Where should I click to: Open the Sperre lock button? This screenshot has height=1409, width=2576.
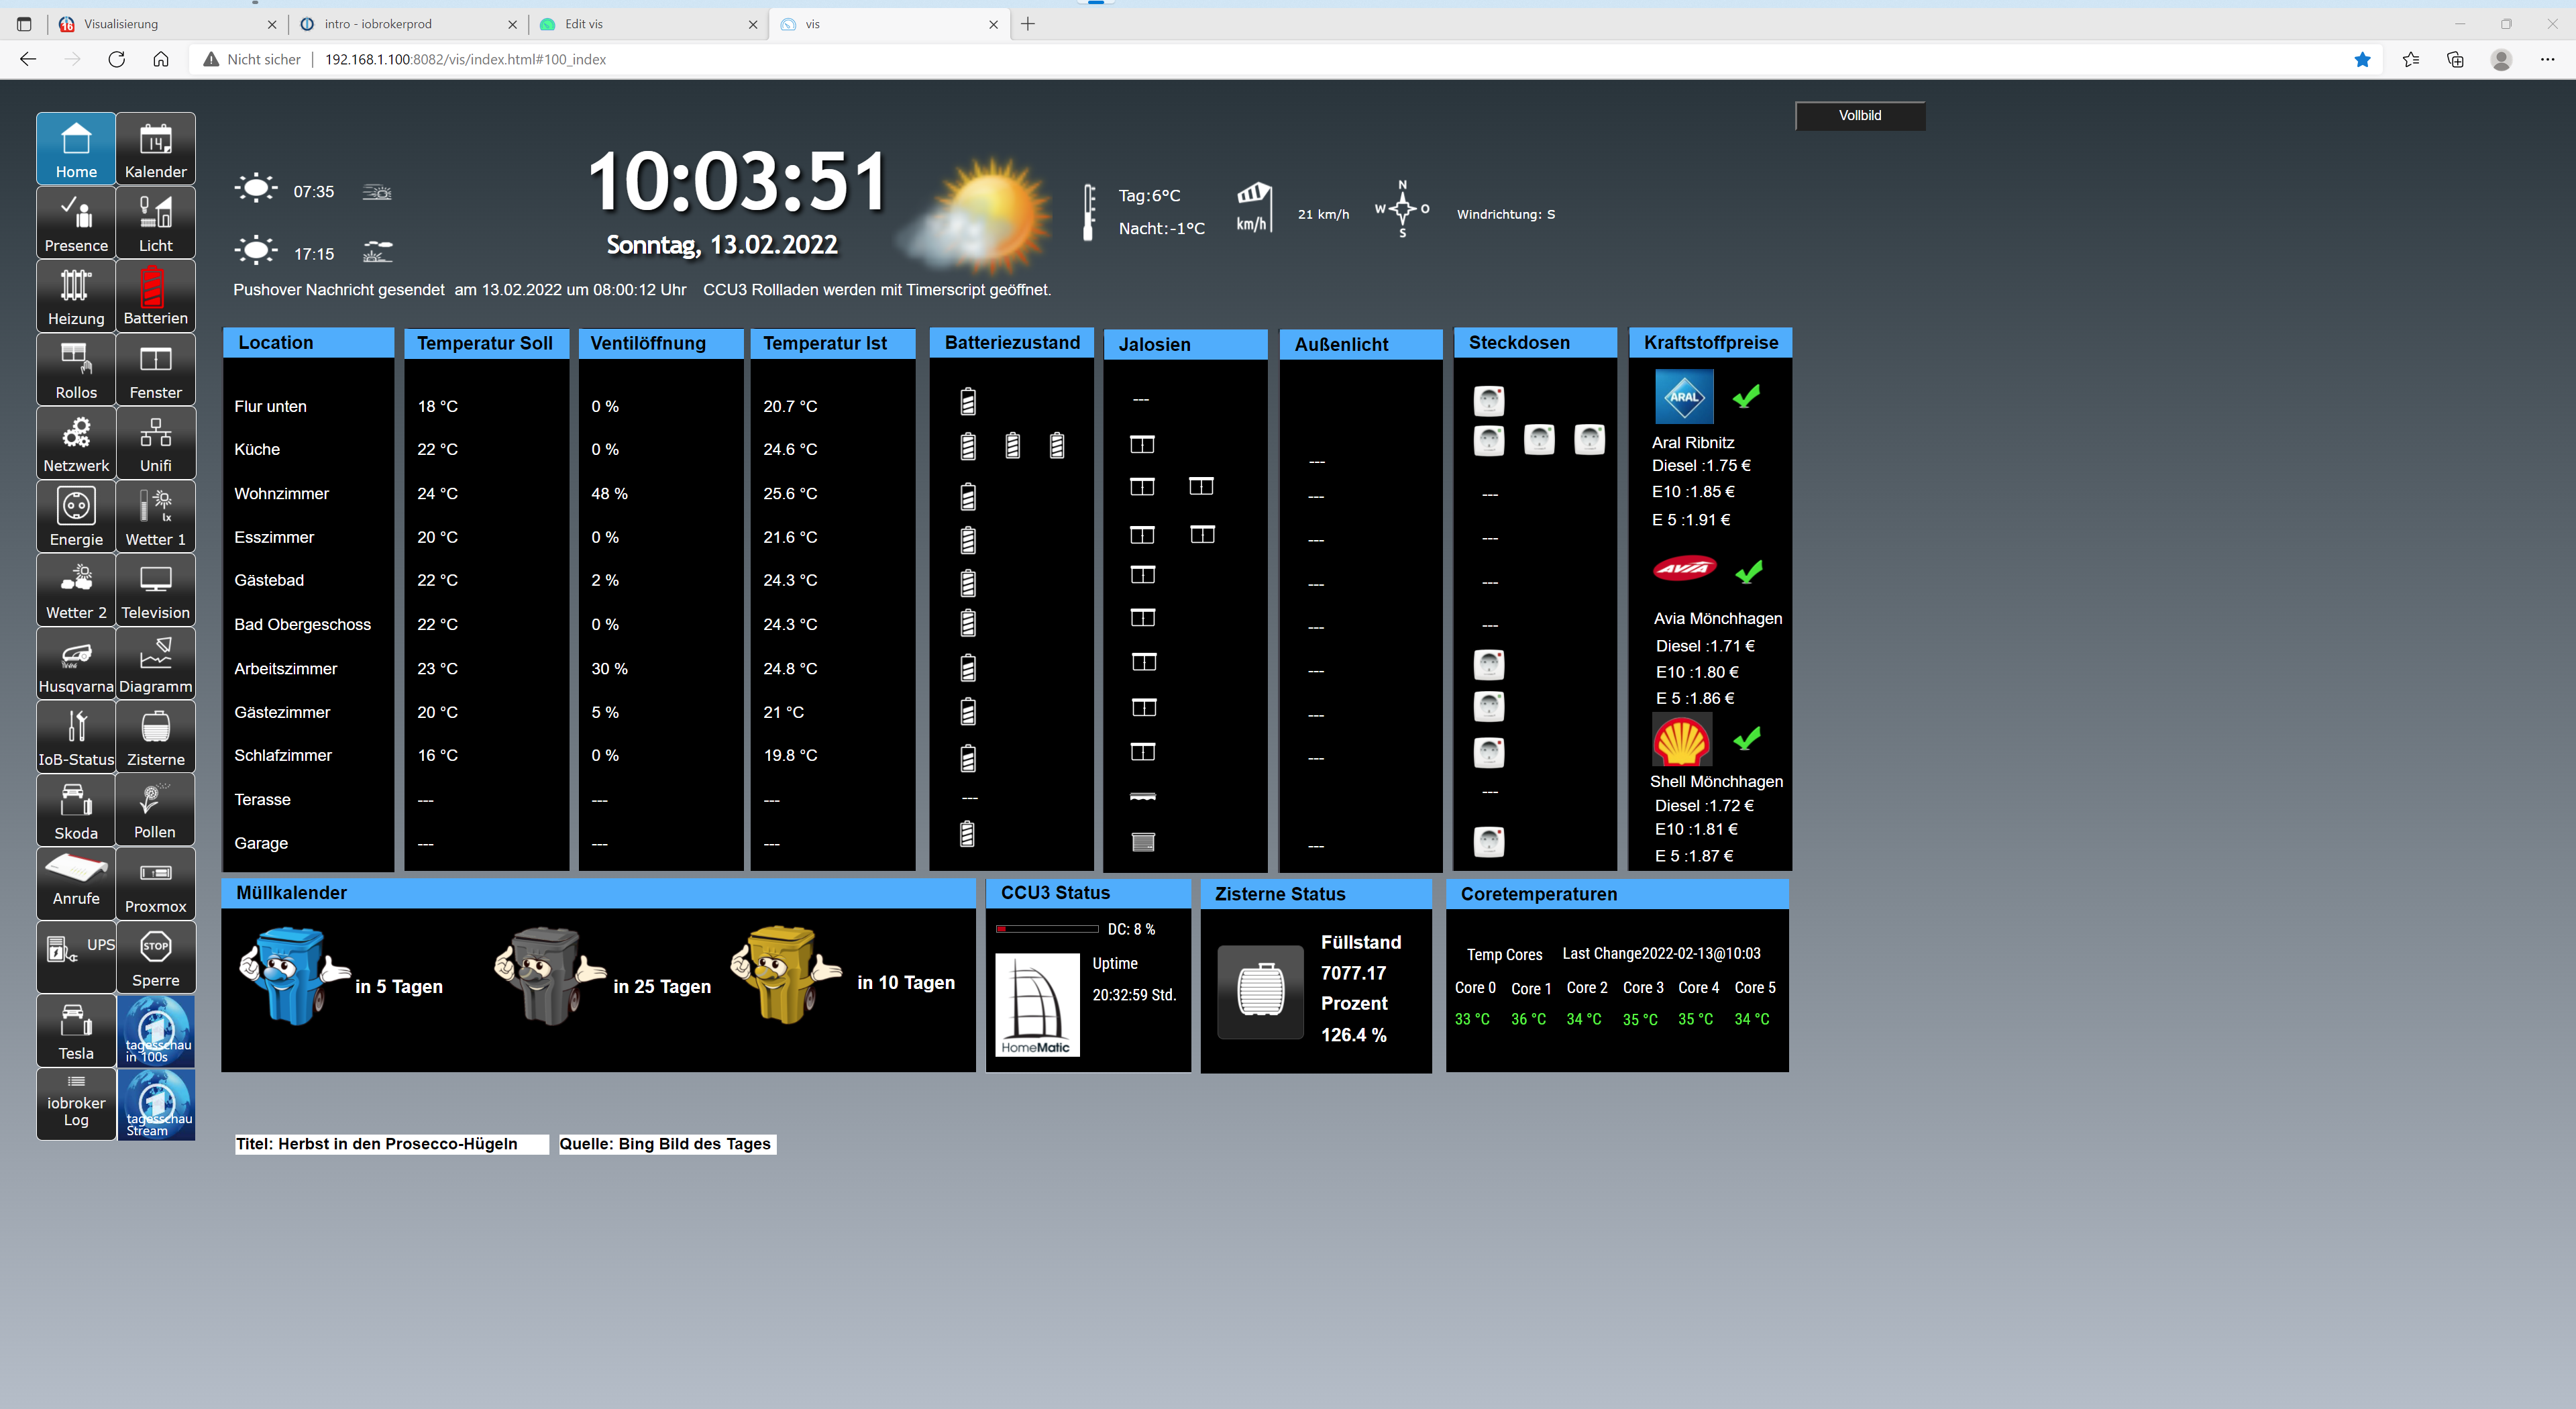(155, 957)
